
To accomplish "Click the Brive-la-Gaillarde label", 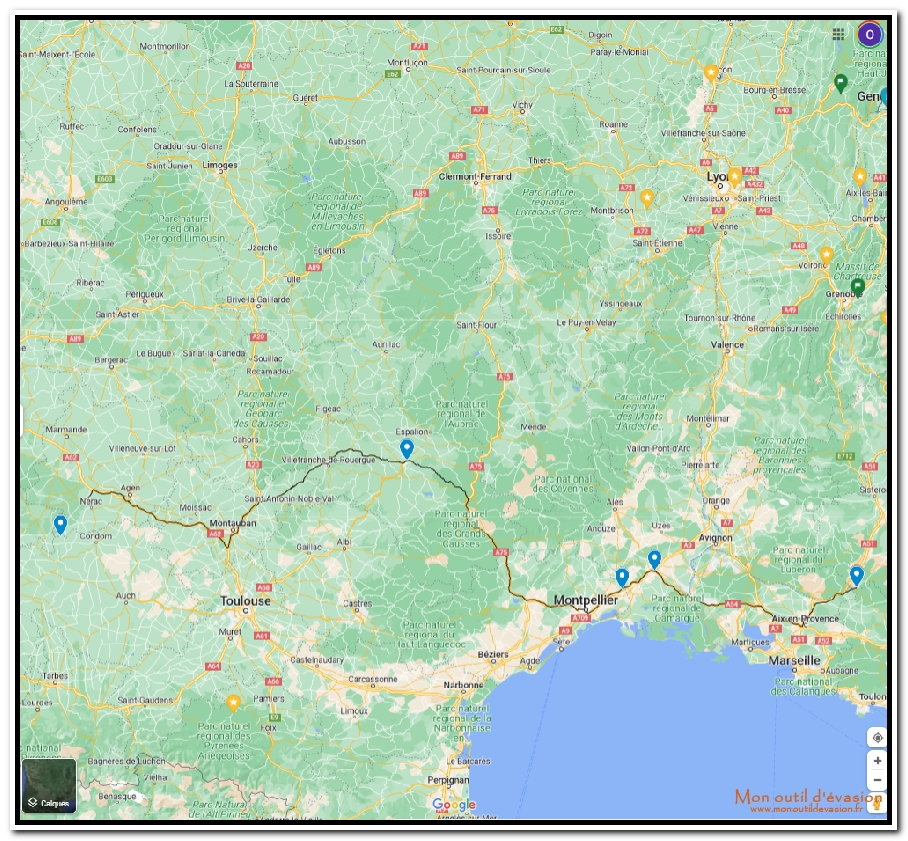I will (258, 299).
